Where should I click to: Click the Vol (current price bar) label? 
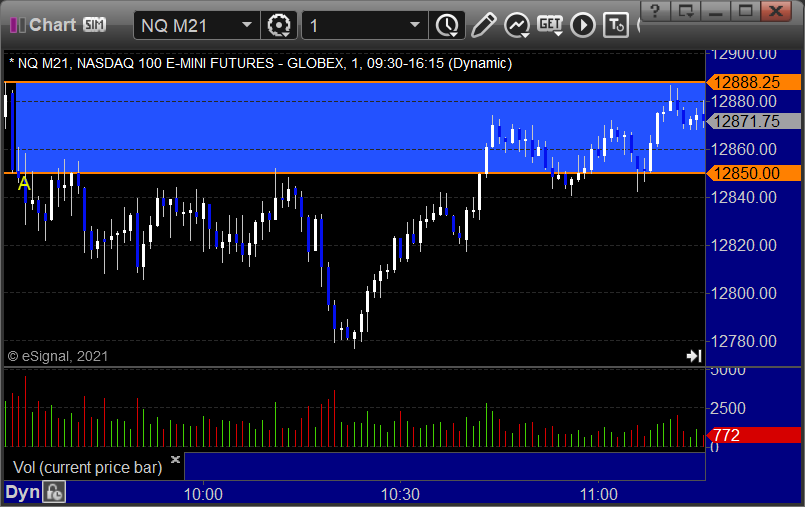[x=88, y=467]
